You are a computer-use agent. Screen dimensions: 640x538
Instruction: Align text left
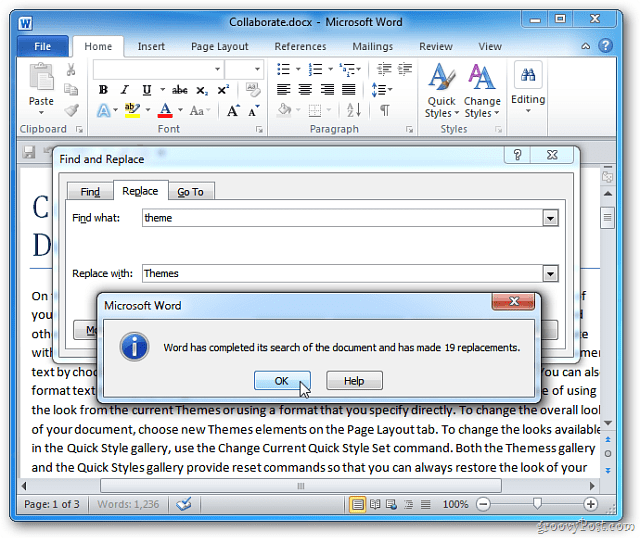click(x=284, y=89)
